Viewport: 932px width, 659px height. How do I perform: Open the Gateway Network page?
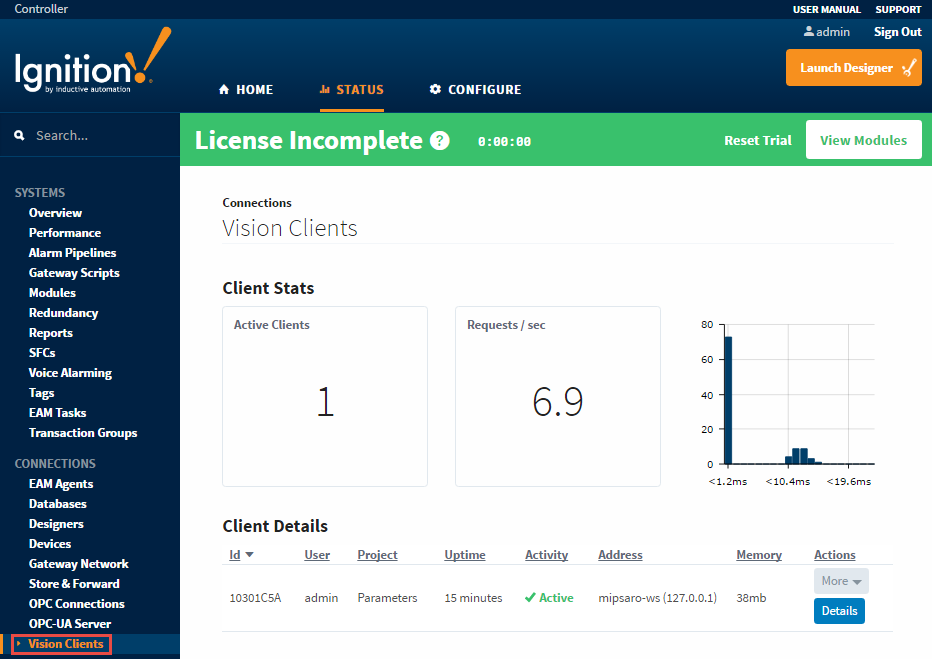78,564
